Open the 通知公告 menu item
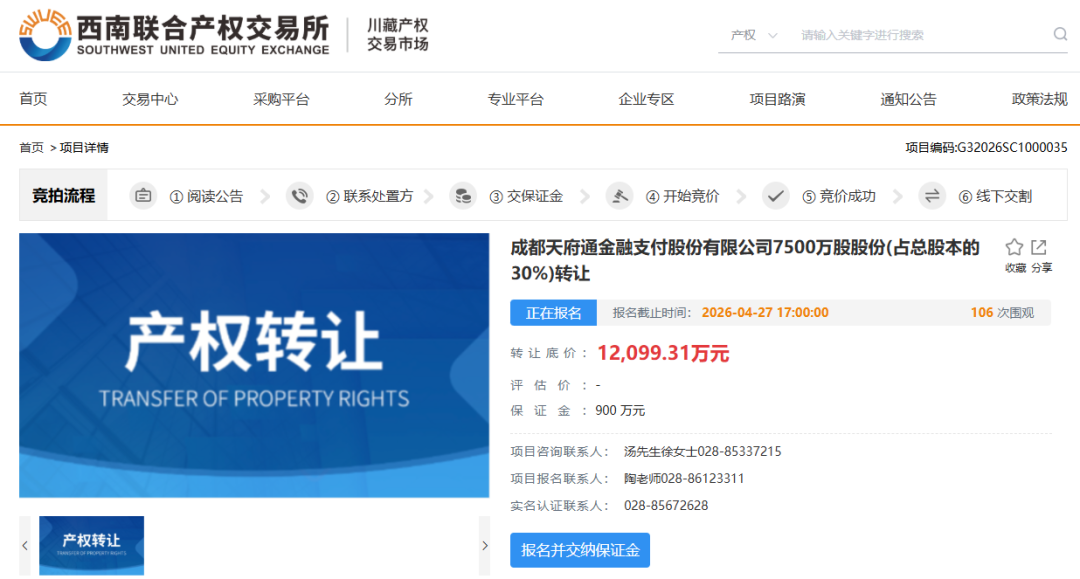1080x579 pixels. click(x=908, y=99)
